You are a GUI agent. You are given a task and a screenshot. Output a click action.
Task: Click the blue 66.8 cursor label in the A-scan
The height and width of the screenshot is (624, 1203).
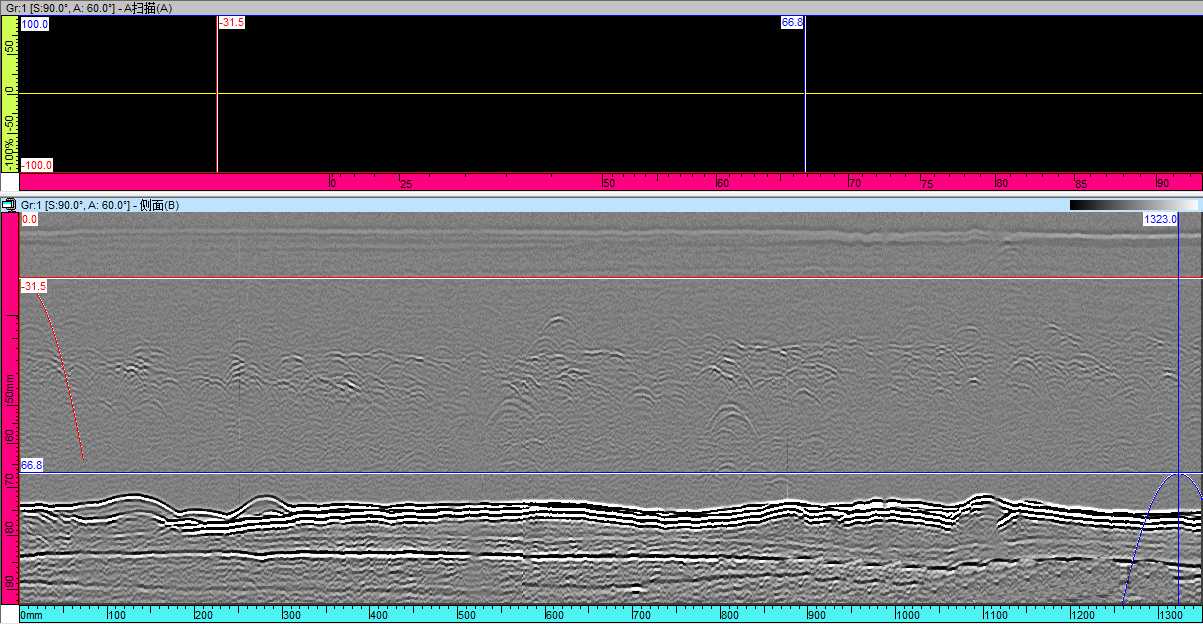[x=792, y=22]
